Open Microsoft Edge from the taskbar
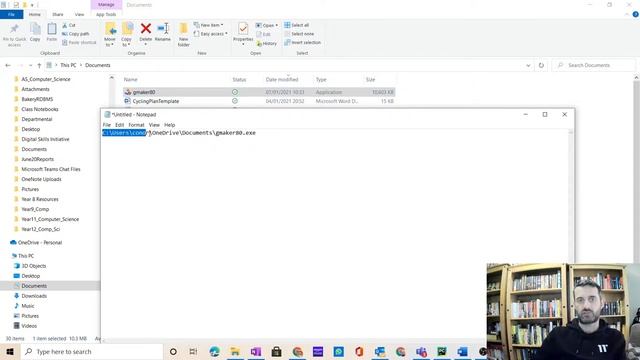 click(x=214, y=351)
